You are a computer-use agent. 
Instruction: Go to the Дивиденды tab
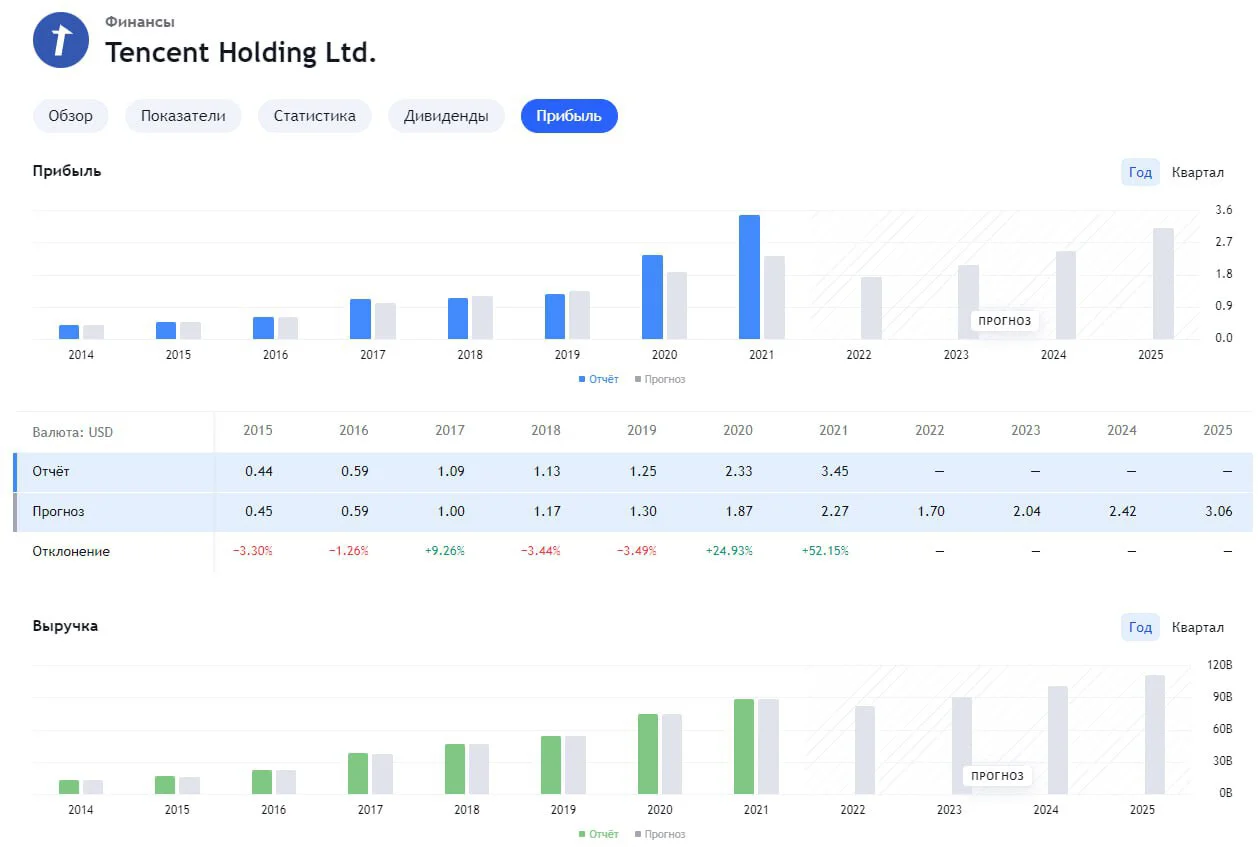point(446,116)
